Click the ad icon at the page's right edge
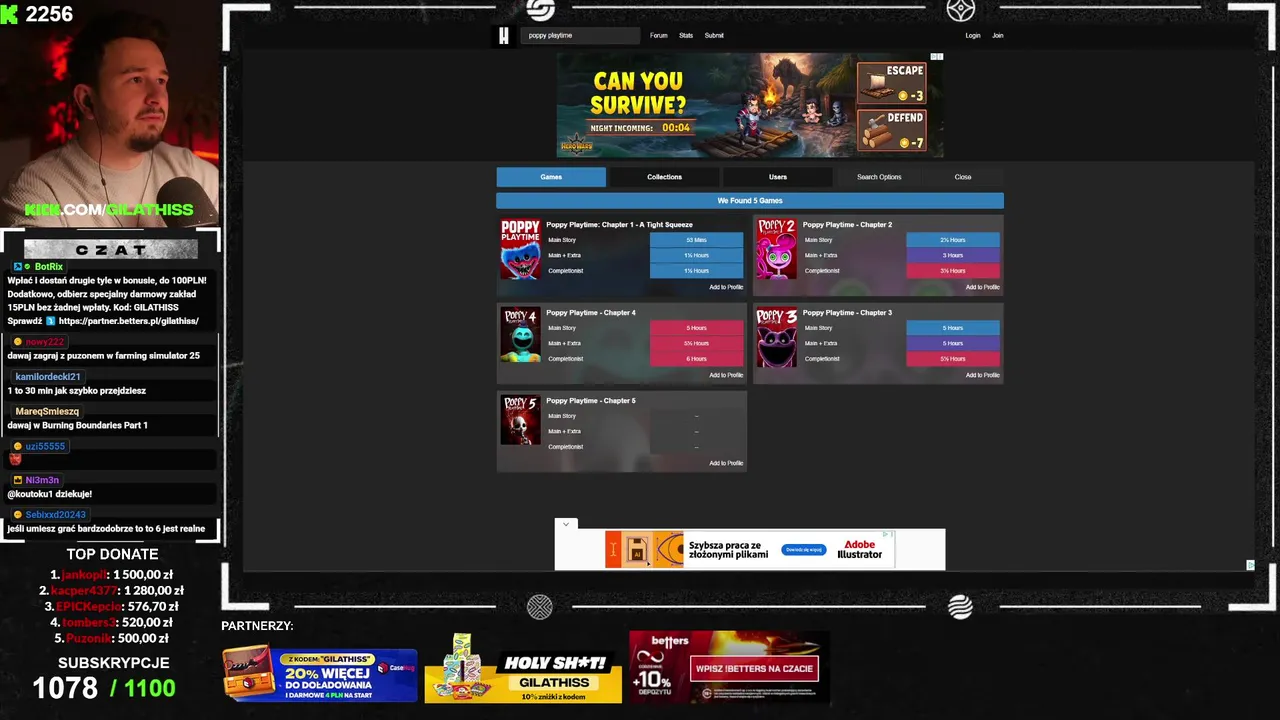Screen dimensions: 1280x720 click(x=1250, y=565)
